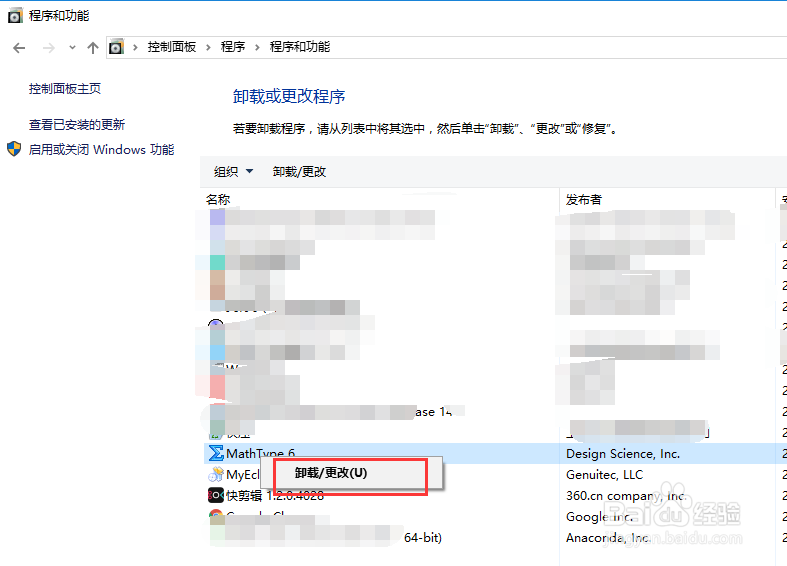Click 360.cn company, inc. publisher cell

click(626, 496)
